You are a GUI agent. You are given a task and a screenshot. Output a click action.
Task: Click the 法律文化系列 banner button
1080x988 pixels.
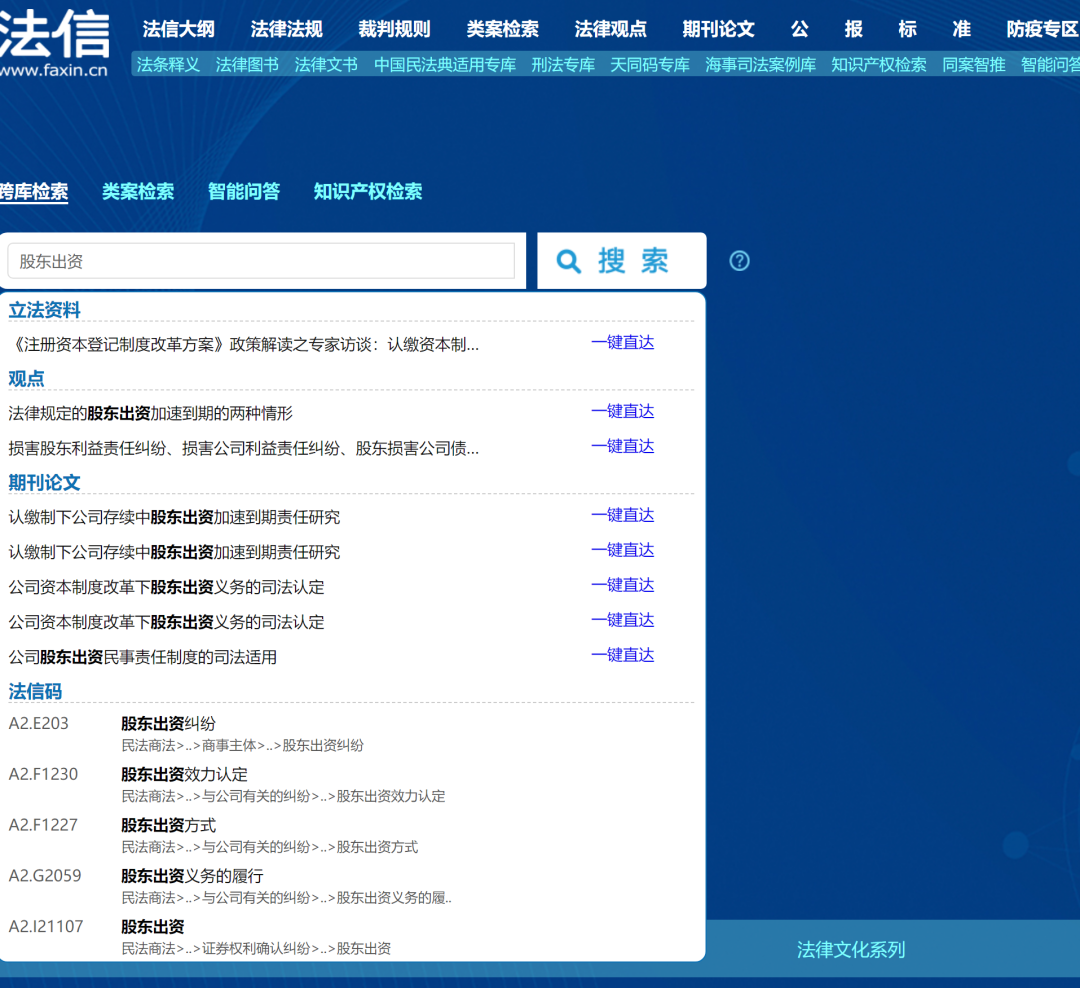pos(850,950)
